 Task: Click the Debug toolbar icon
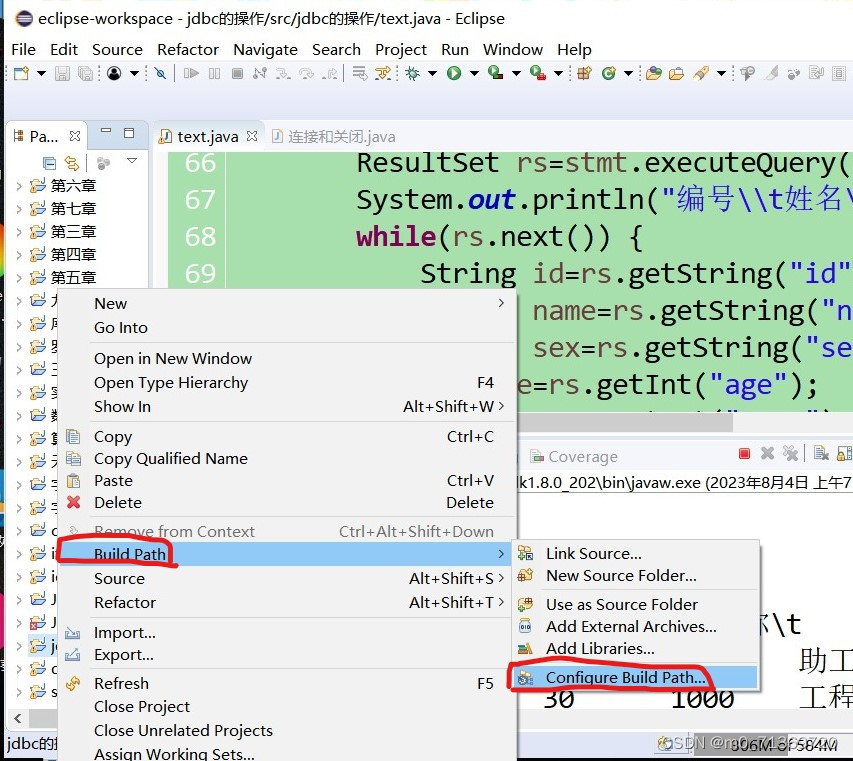coord(412,73)
